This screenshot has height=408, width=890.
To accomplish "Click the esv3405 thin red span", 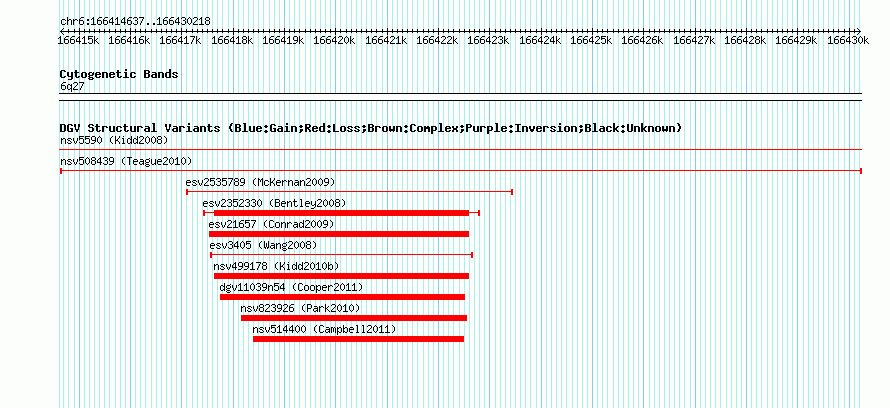I will pyautogui.click(x=342, y=255).
